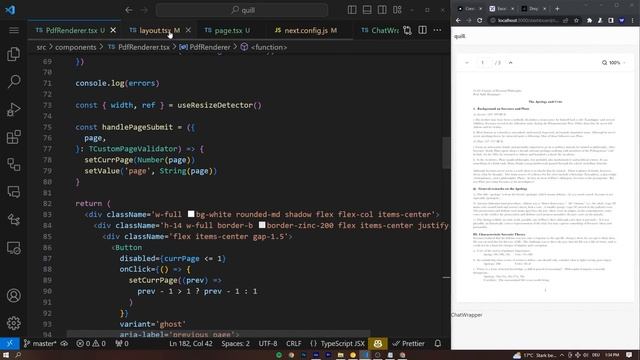Toggle the primary side bar layout icon

click(352, 10)
